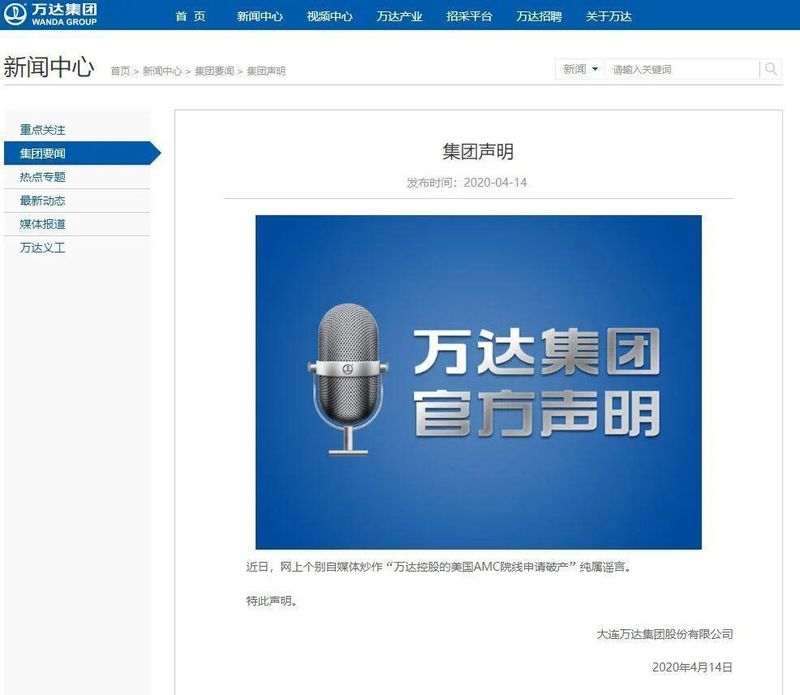Open the 新闻中心 nav menu item

260,16
